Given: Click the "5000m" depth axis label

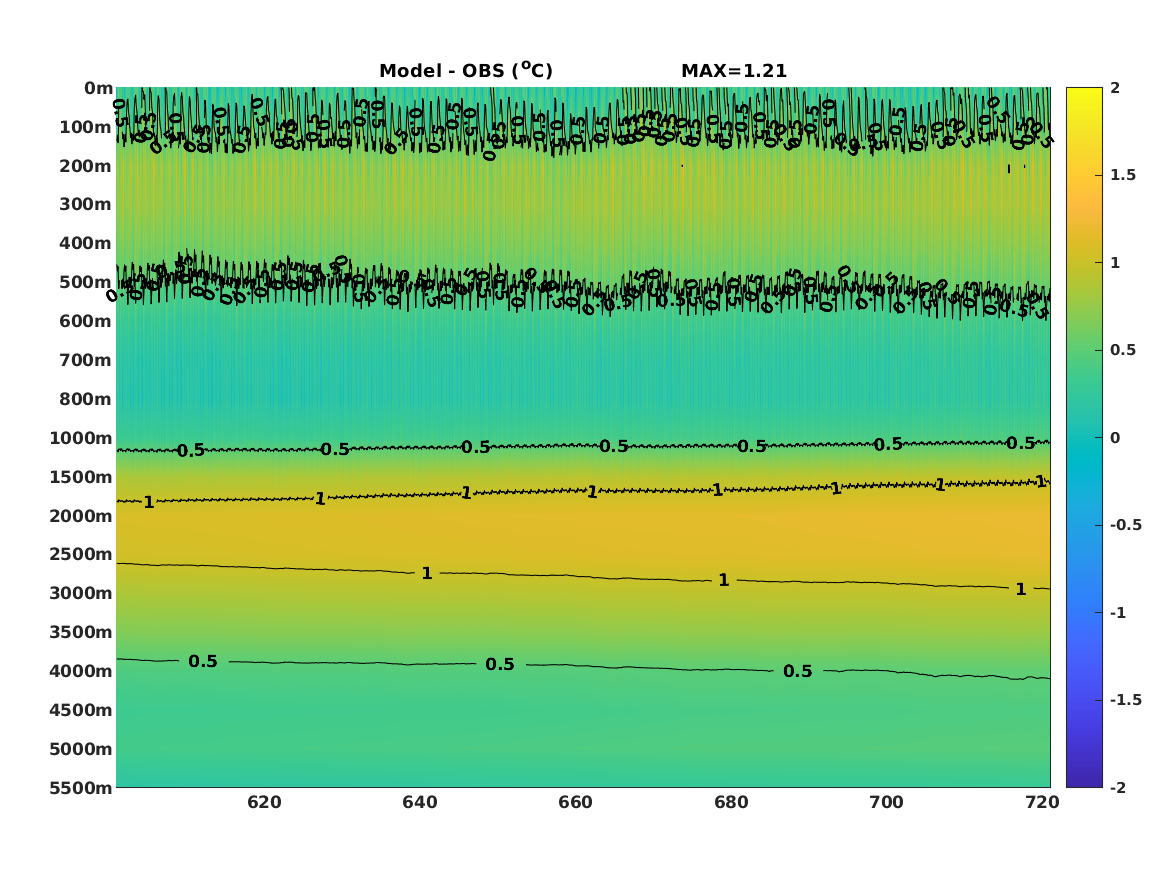Looking at the screenshot, I should click(81, 749).
